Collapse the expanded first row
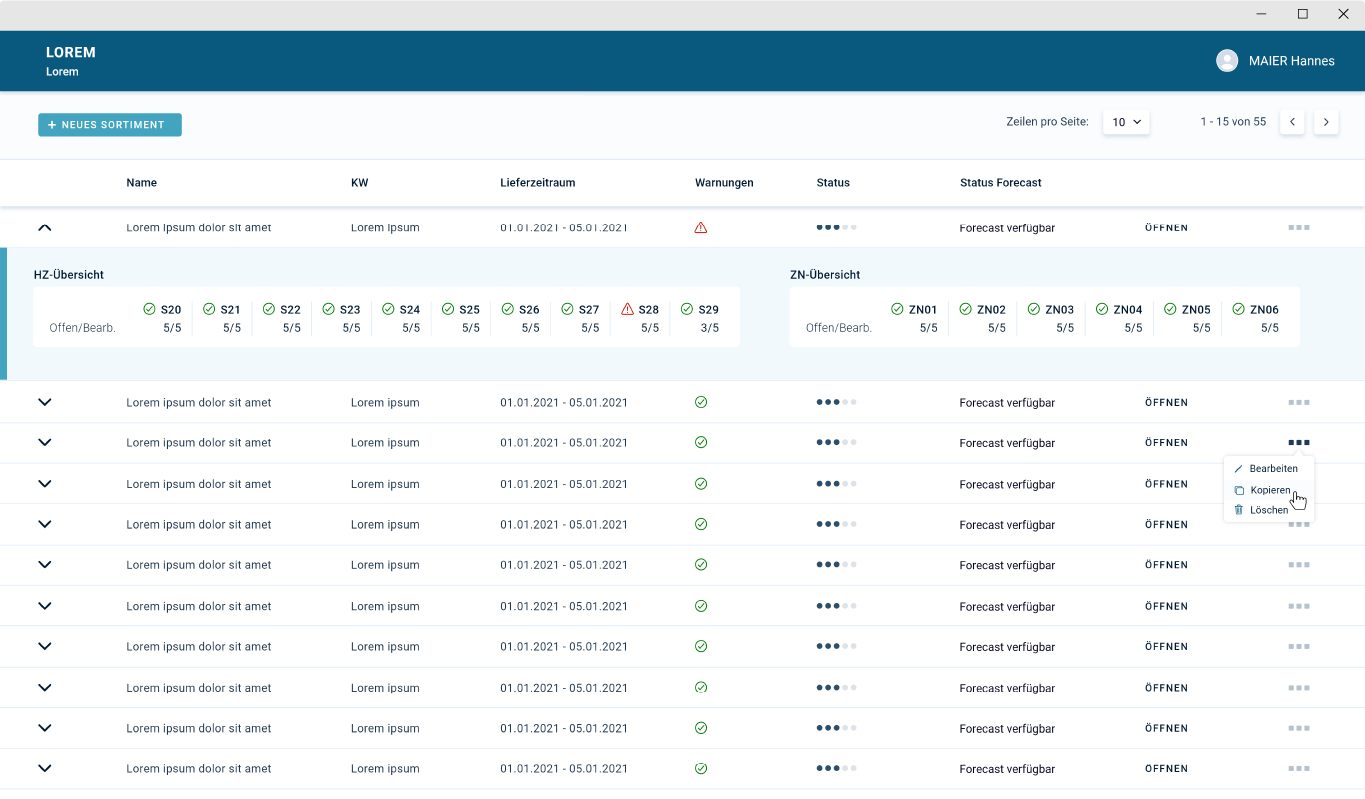This screenshot has width=1365, height=799. [44, 227]
